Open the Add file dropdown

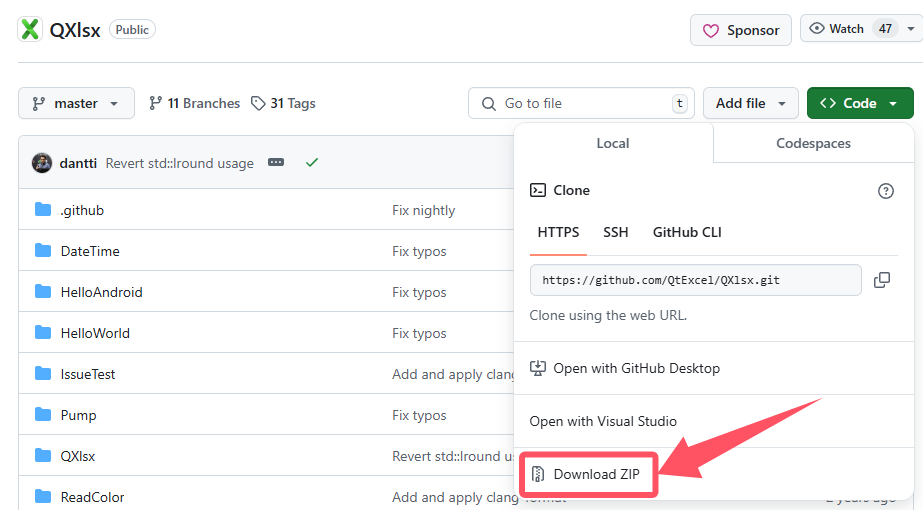click(x=751, y=103)
